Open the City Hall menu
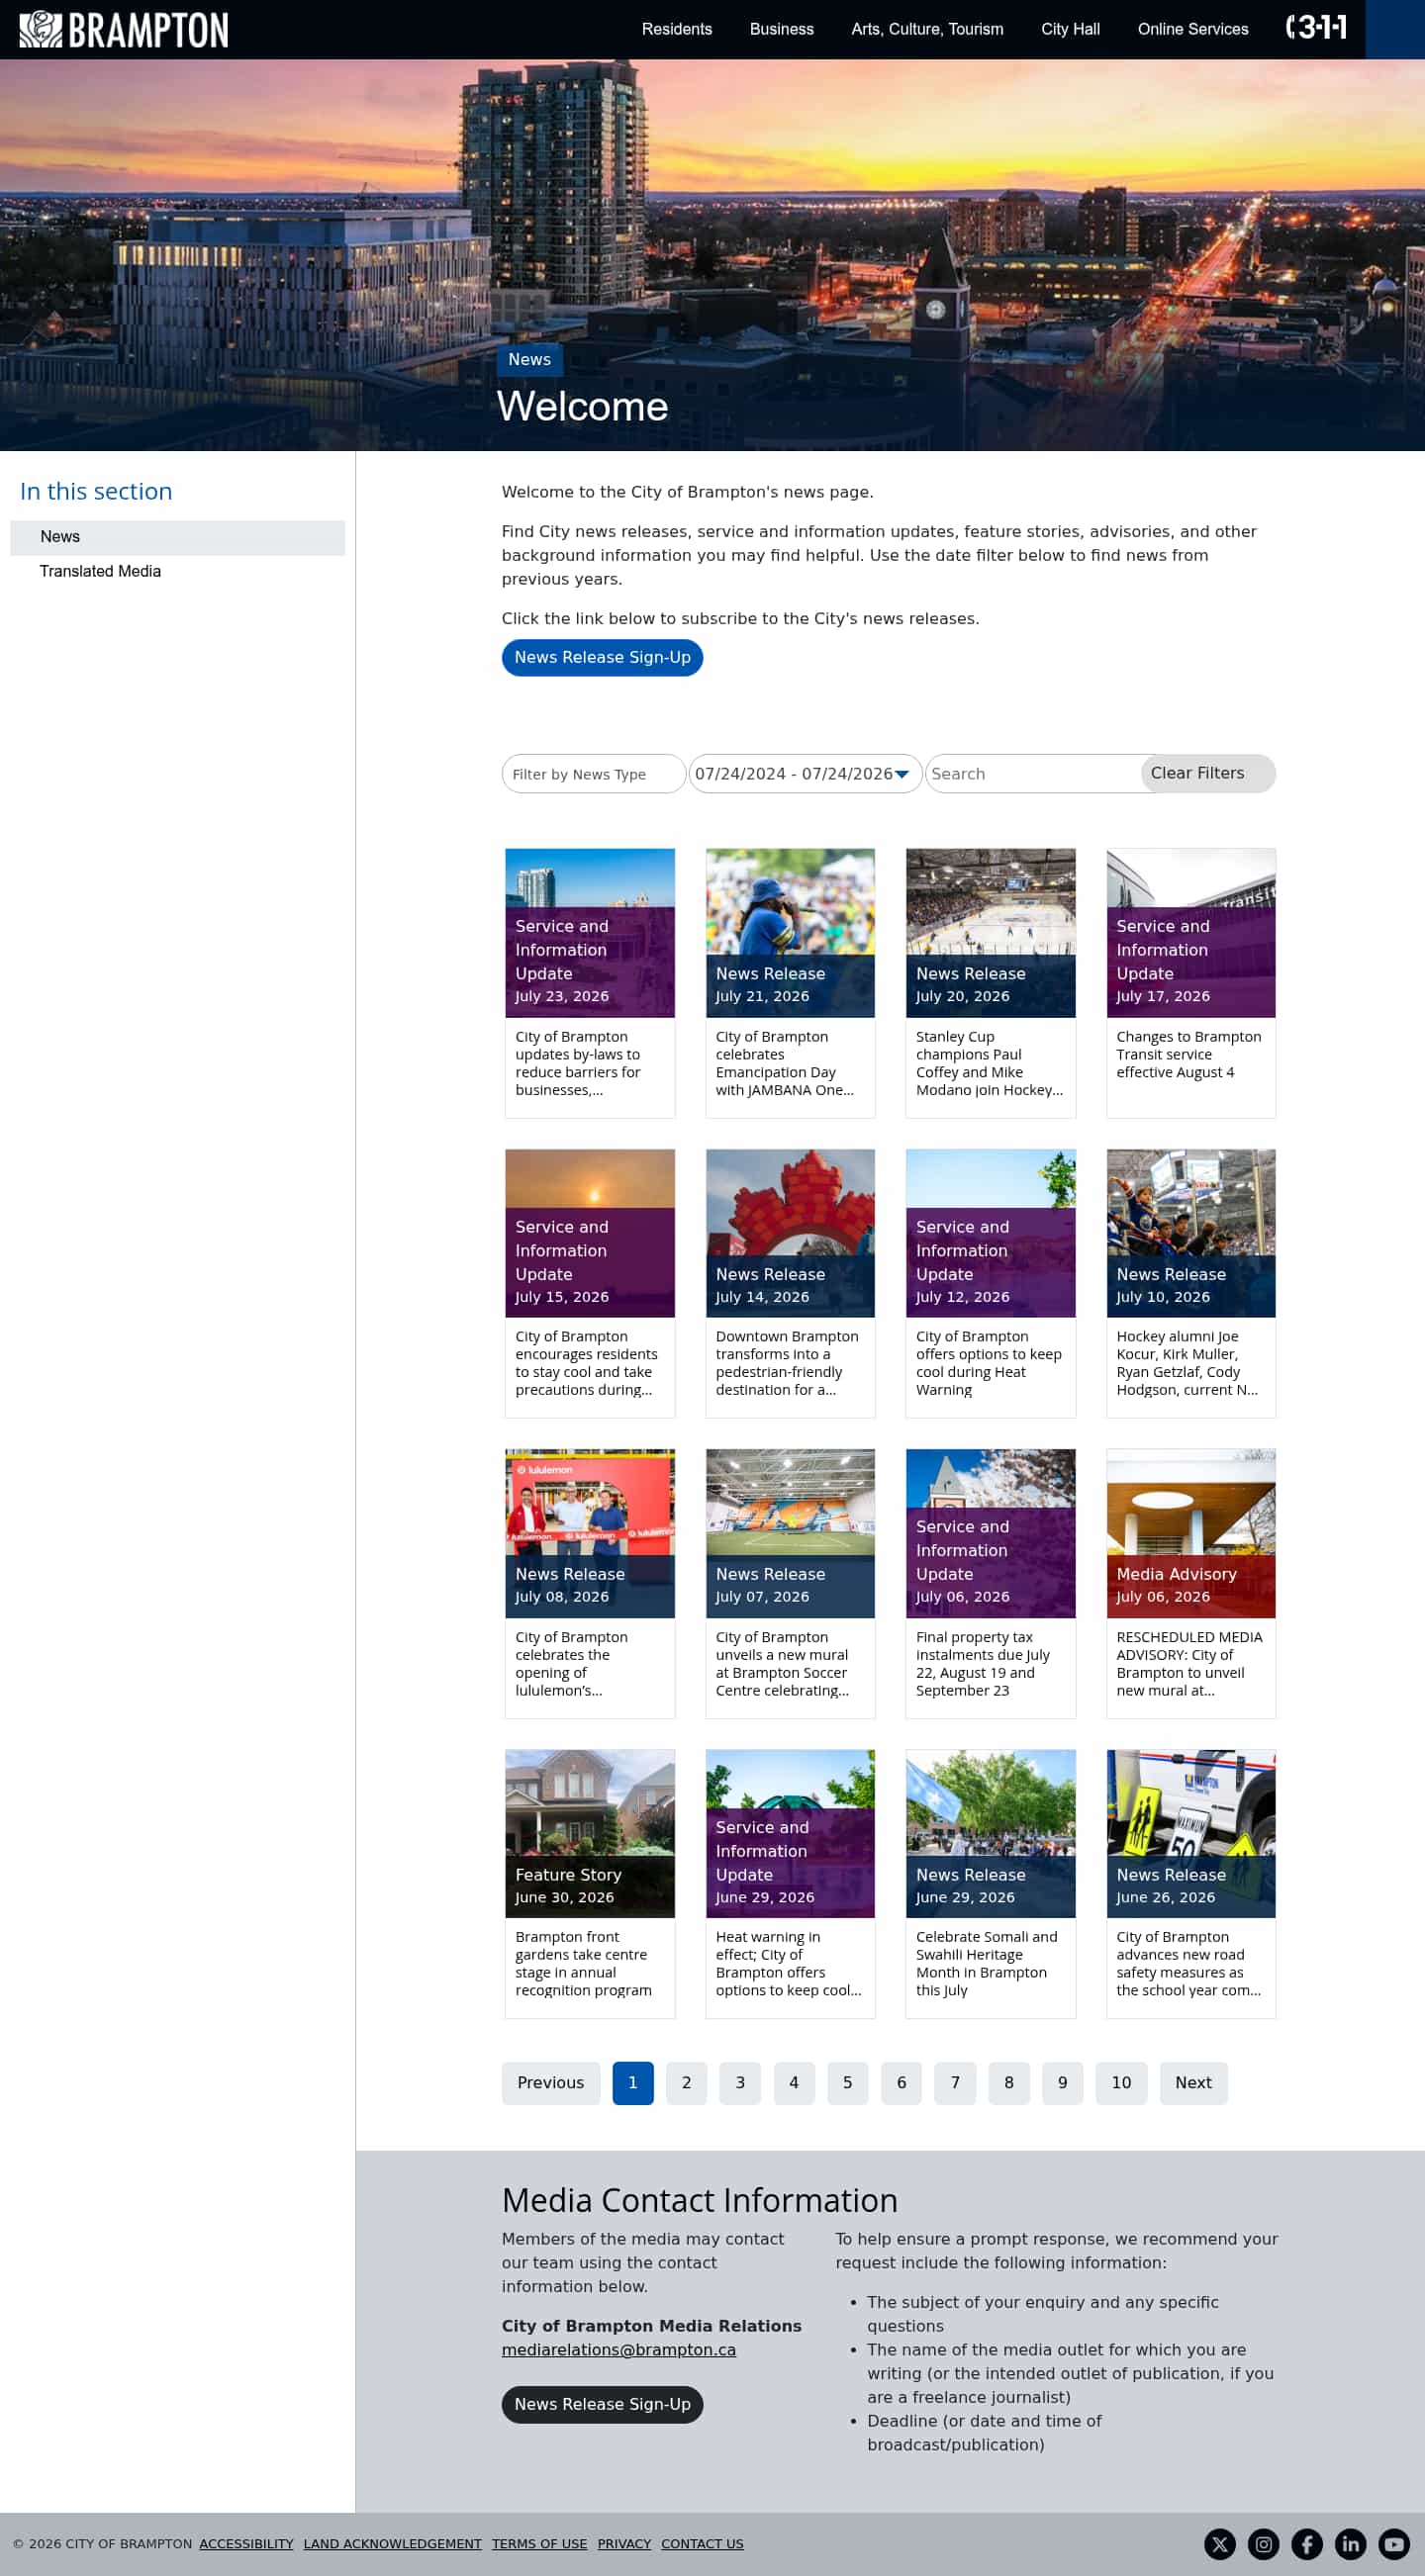1425x2576 pixels. [x=1070, y=29]
